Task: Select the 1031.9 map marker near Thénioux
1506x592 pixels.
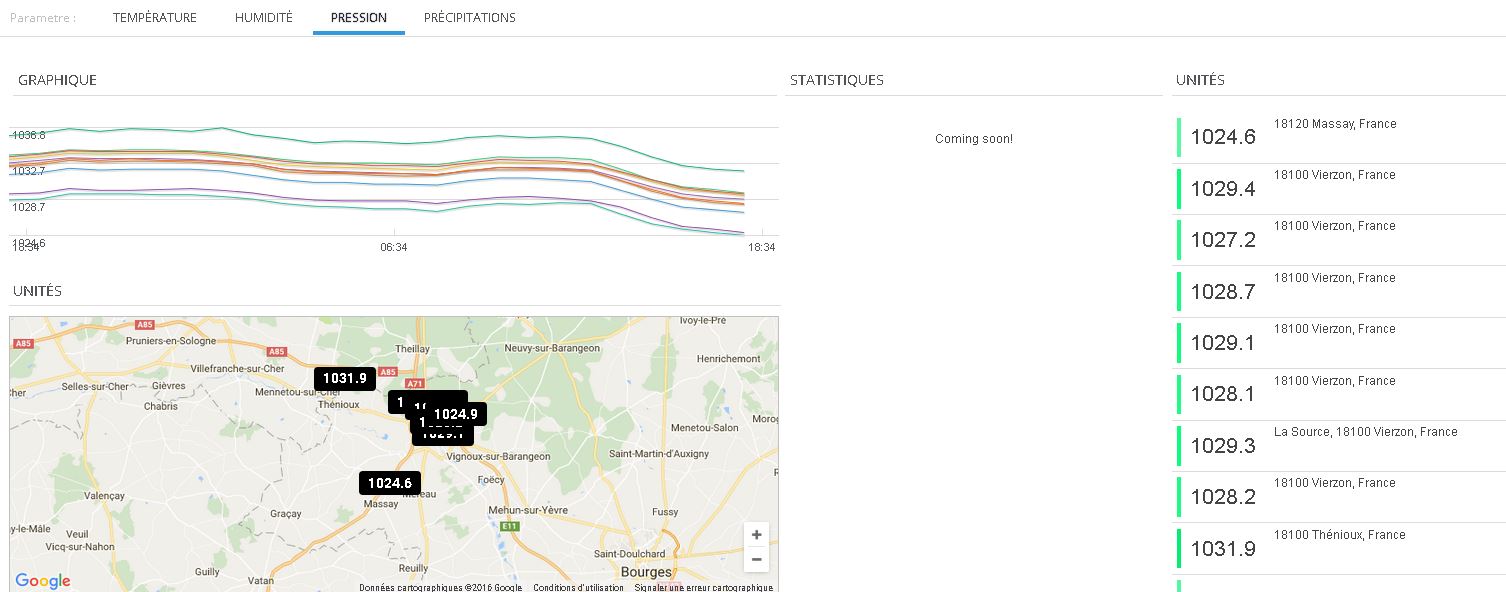Action: coord(345,379)
